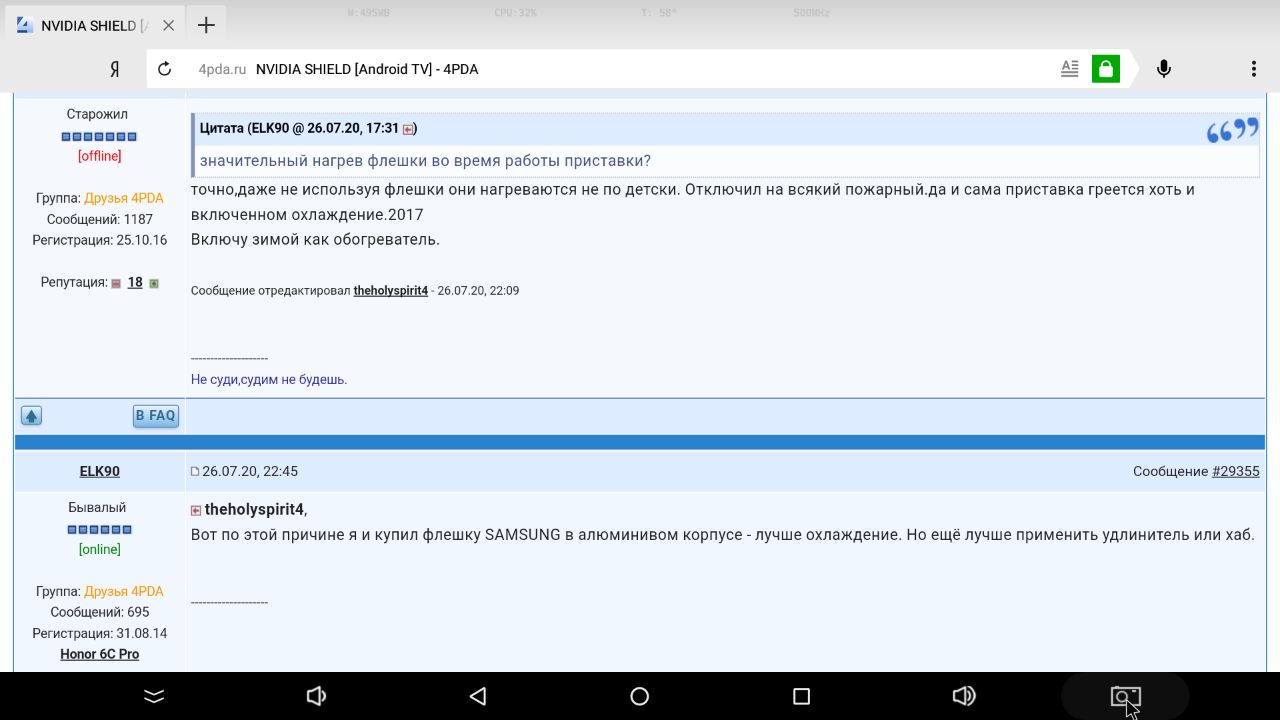Screen dimensions: 1280x720
Task: Open the browser three-dot menu
Action: tap(1253, 69)
